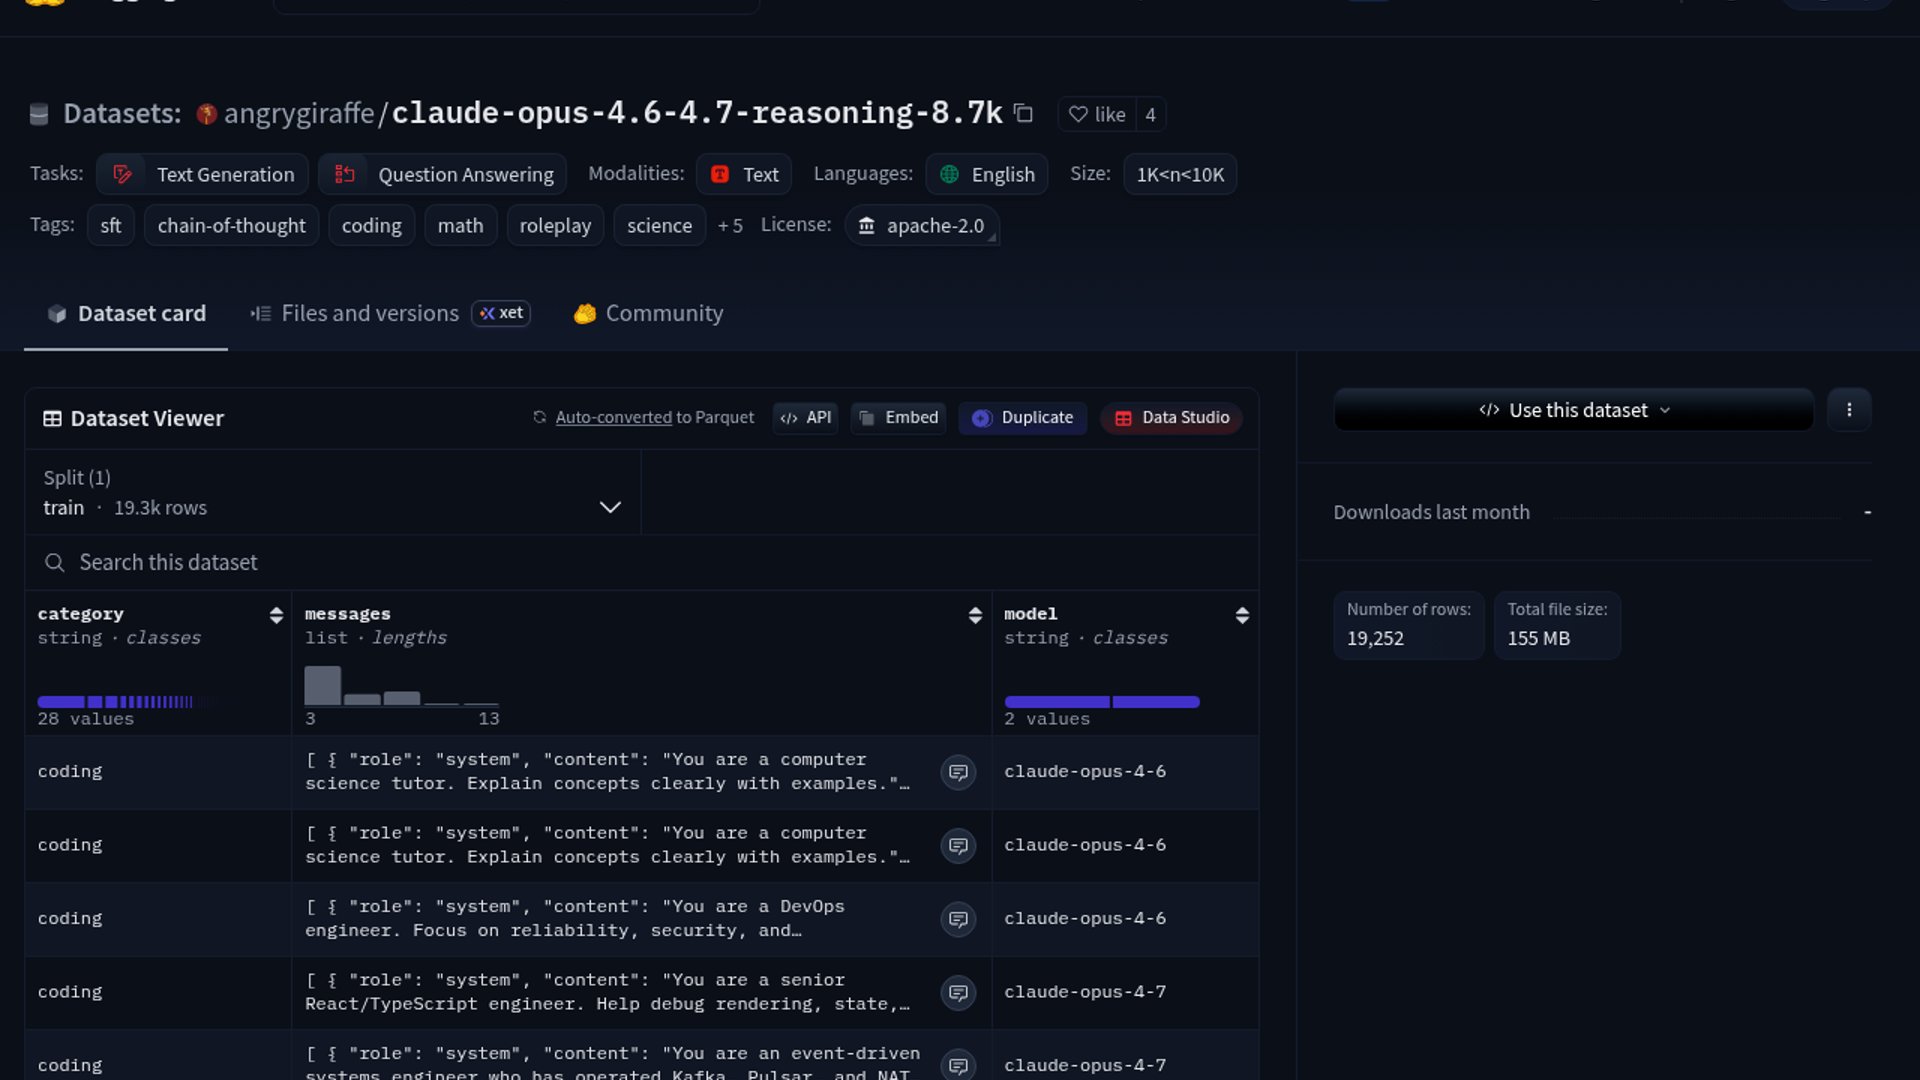Open the angrygiraffe profile link

pyautogui.click(x=299, y=113)
